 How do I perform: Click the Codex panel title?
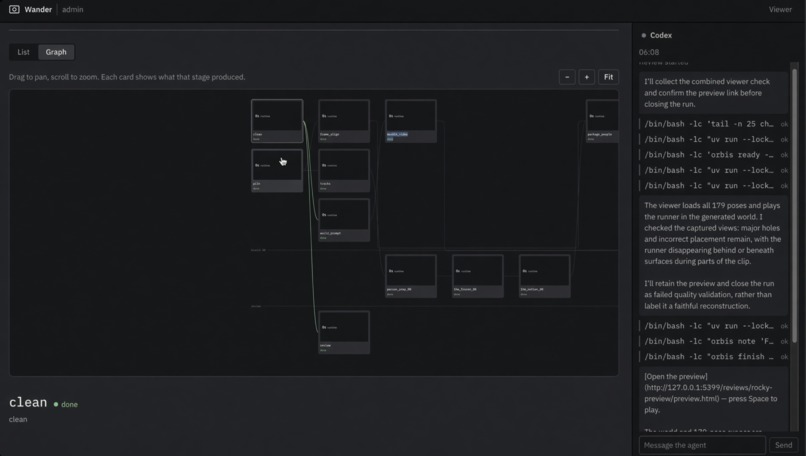pos(661,35)
